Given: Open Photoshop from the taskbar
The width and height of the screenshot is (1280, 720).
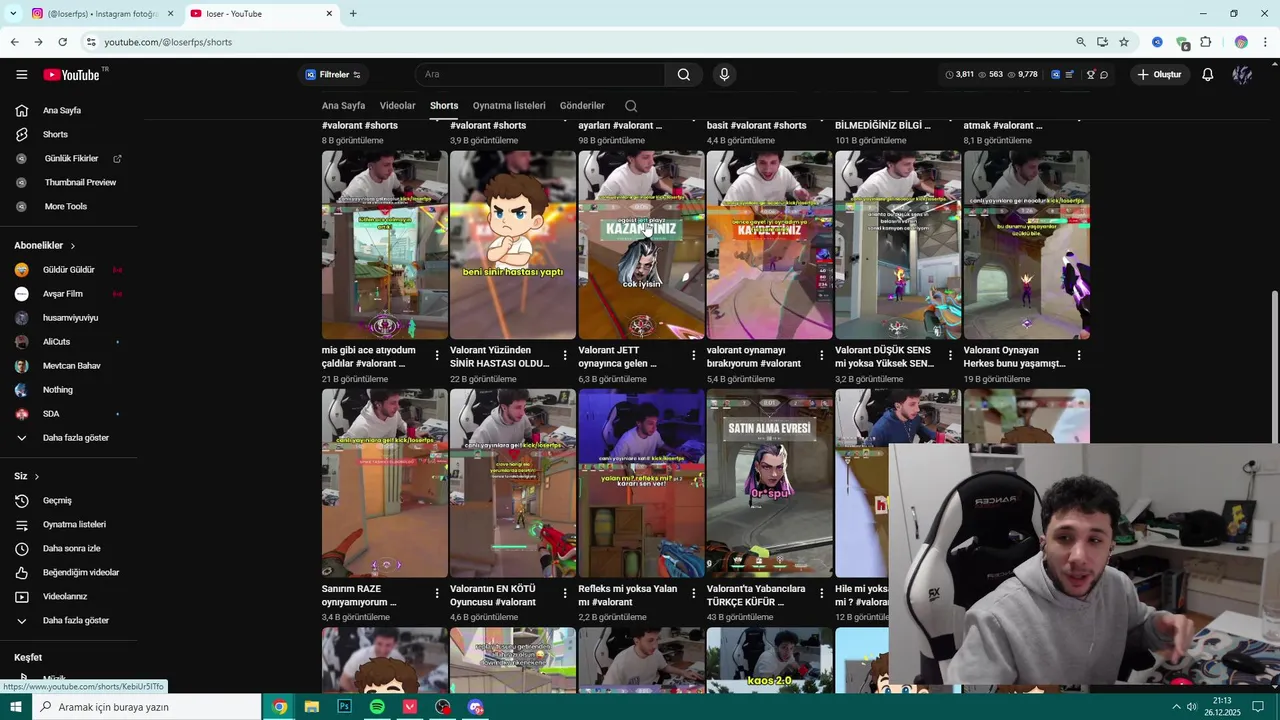Looking at the screenshot, I should click(344, 707).
